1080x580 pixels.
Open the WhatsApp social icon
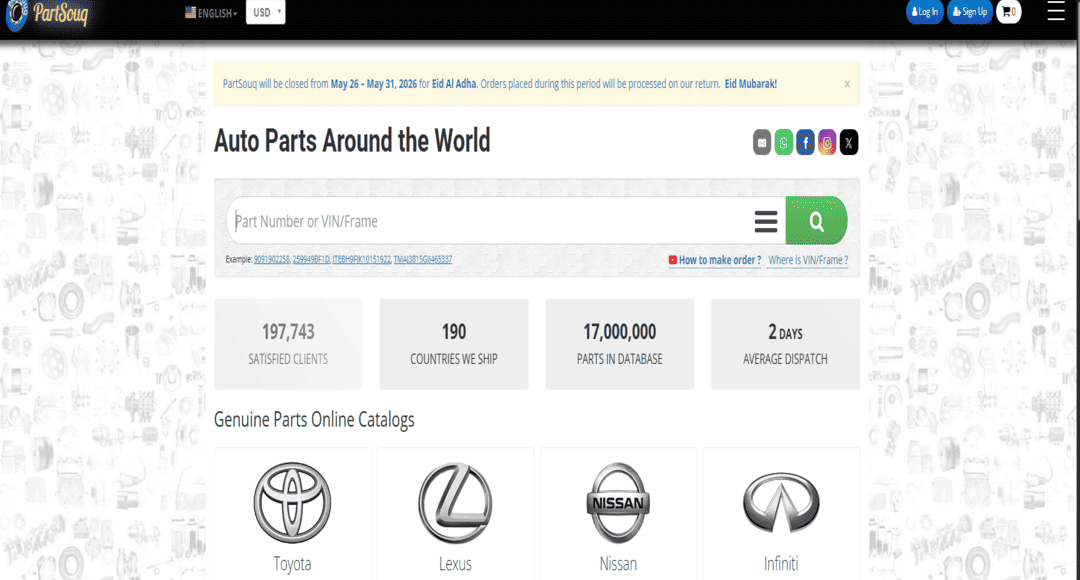[x=784, y=143]
